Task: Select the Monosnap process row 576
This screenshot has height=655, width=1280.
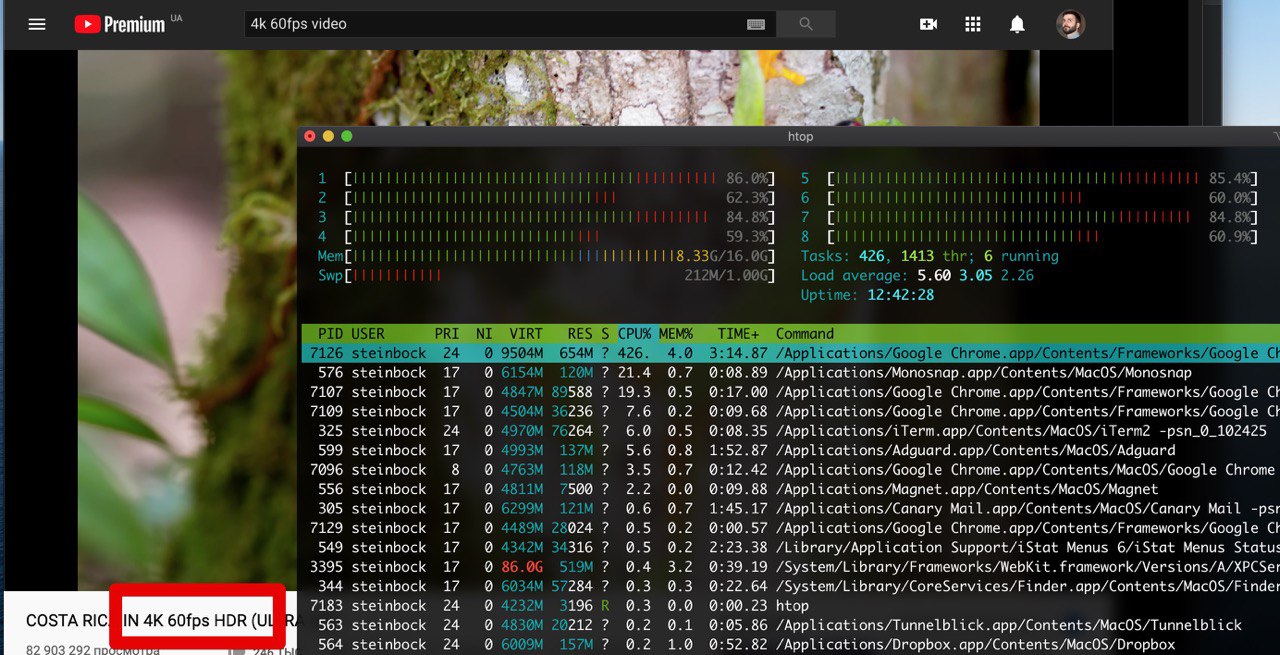Action: 790,373
